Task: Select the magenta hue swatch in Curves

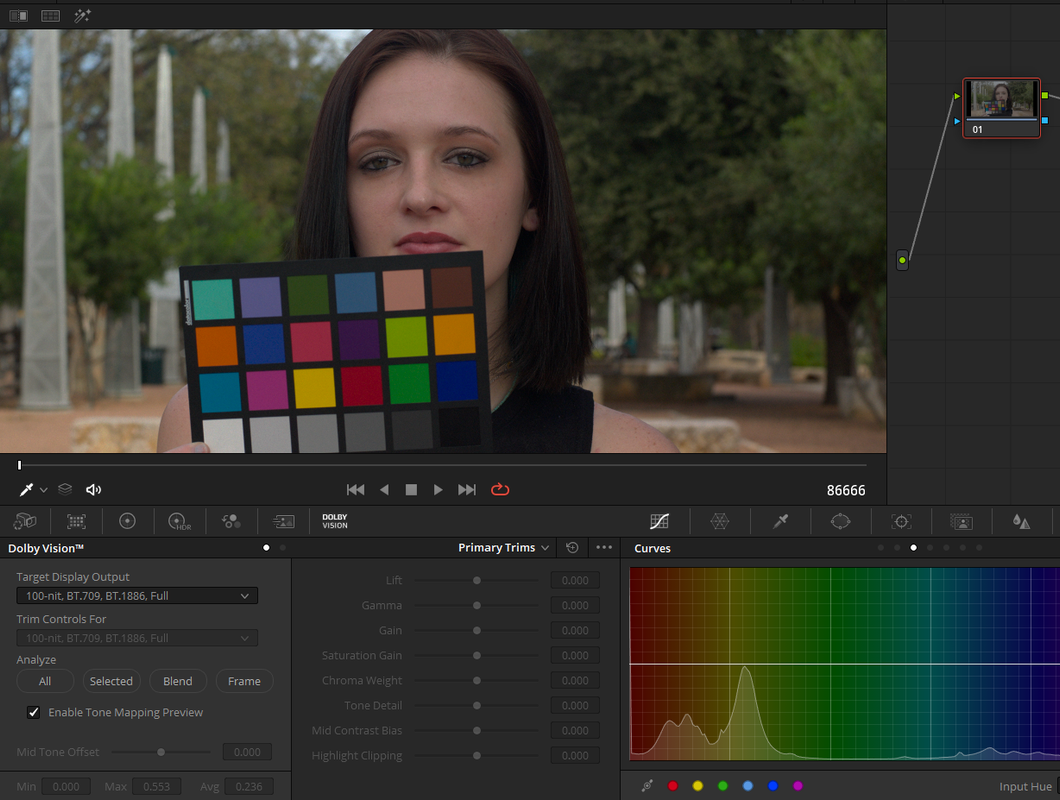Action: pos(798,786)
